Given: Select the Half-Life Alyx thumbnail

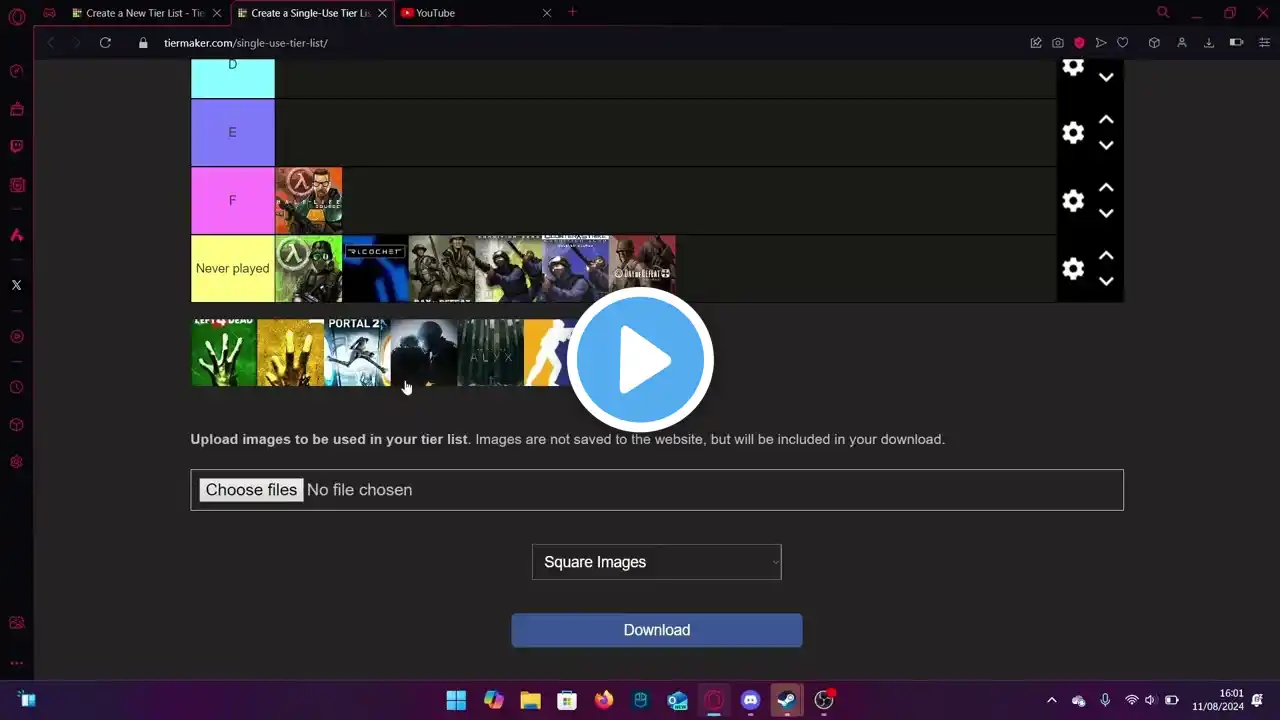Looking at the screenshot, I should [x=490, y=353].
